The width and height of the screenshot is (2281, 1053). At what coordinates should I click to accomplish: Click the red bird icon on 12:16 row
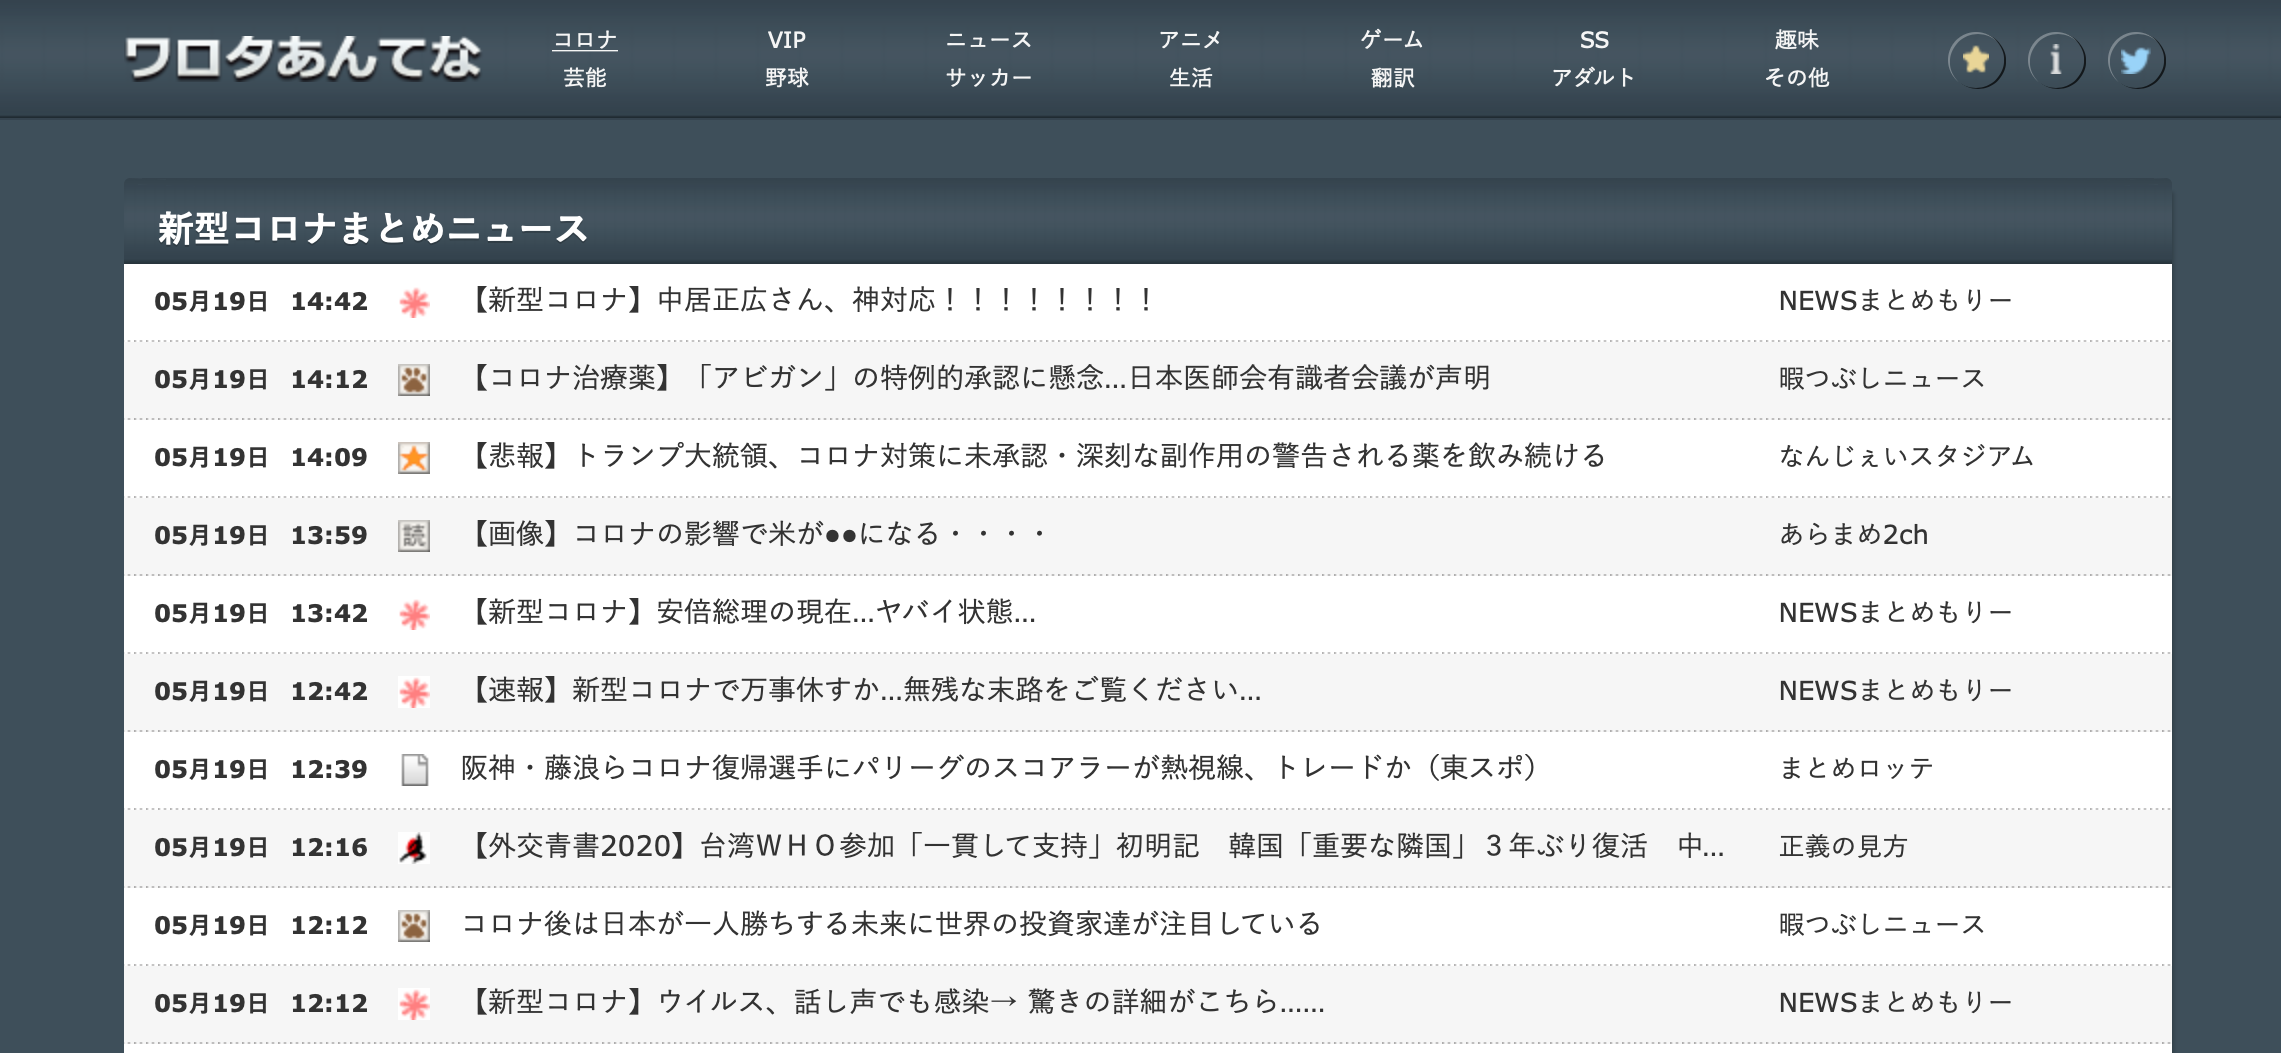tap(414, 848)
